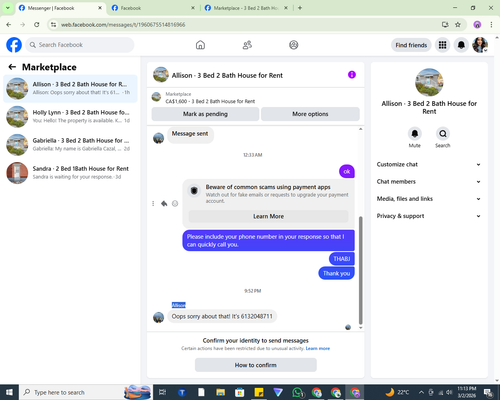
Task: Expand Chat members section
Action: 429,182
